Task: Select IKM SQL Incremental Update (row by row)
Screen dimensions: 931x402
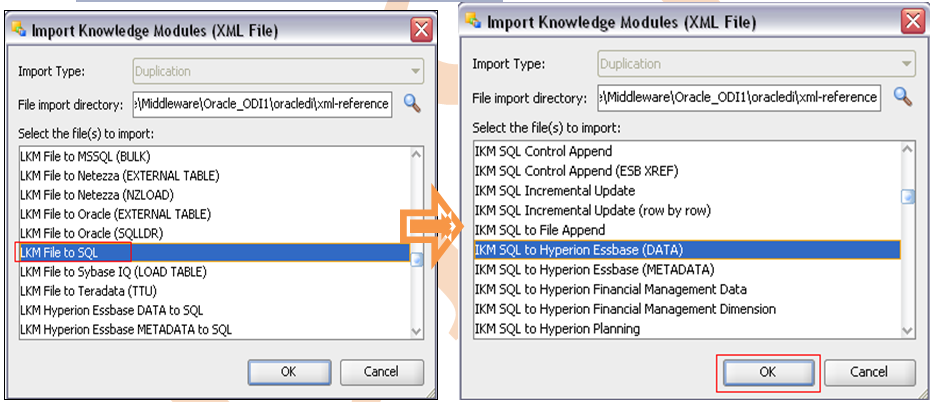Action: 687,210
